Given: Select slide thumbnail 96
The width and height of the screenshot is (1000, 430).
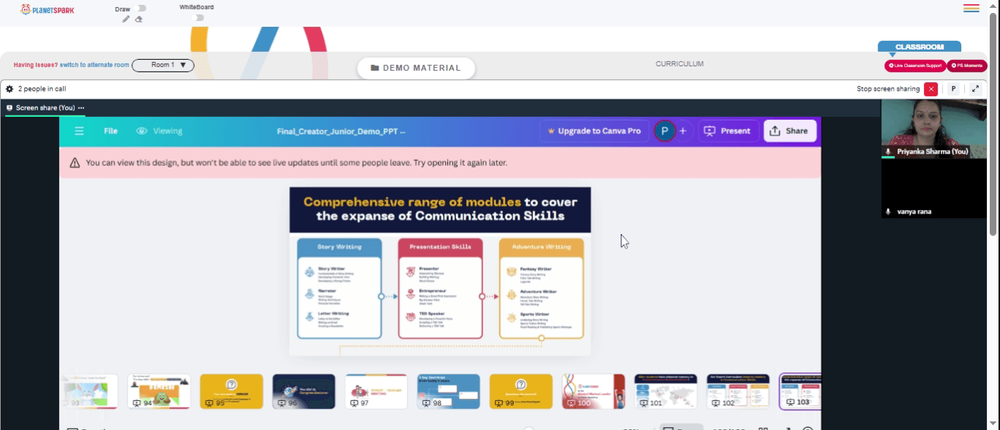Looking at the screenshot, I should [x=304, y=392].
